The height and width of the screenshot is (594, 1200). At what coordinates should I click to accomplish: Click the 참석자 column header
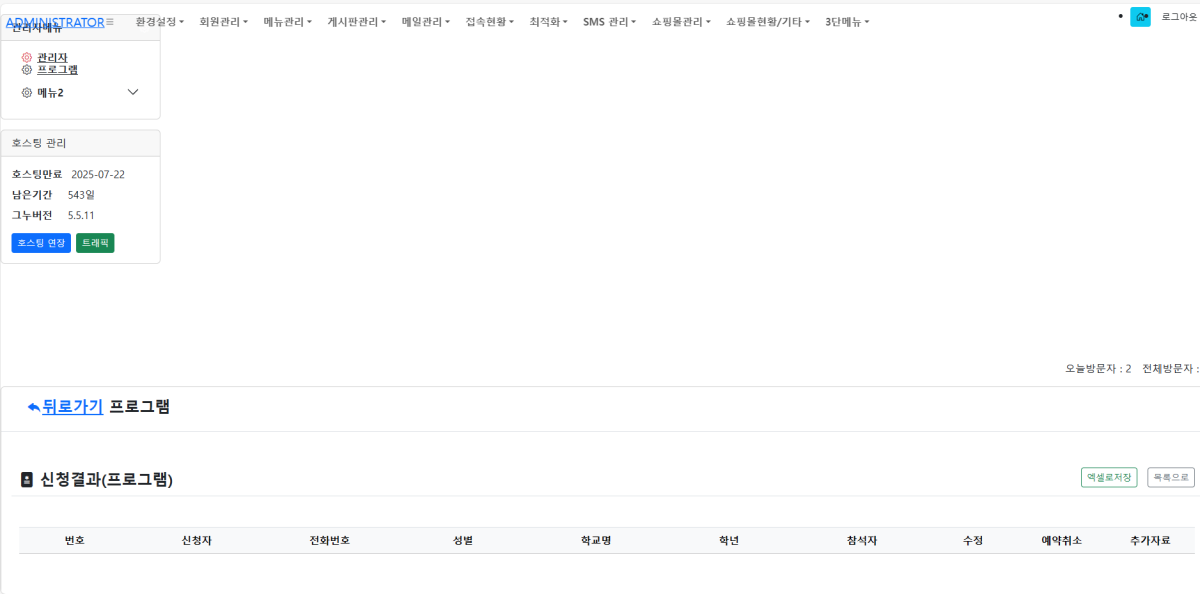pyautogui.click(x=862, y=540)
